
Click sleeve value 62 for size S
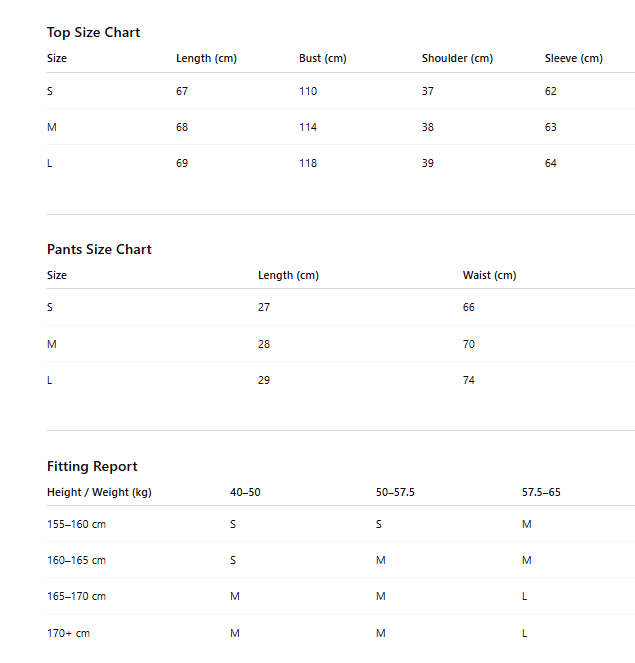pos(550,91)
